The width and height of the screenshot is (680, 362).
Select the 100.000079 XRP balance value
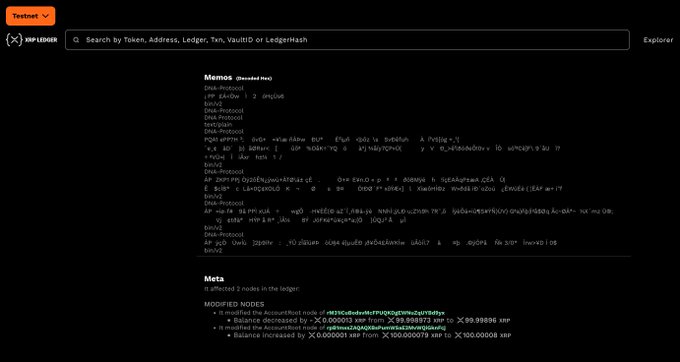tap(413, 336)
